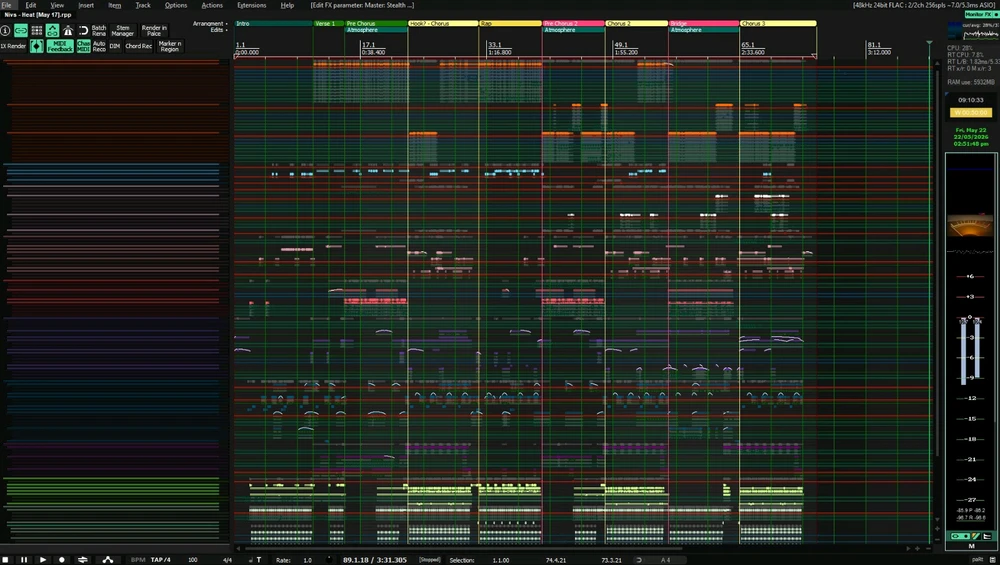Screen dimensions: 1000x565
Task: Select the yellow Rap region
Action: click(510, 24)
